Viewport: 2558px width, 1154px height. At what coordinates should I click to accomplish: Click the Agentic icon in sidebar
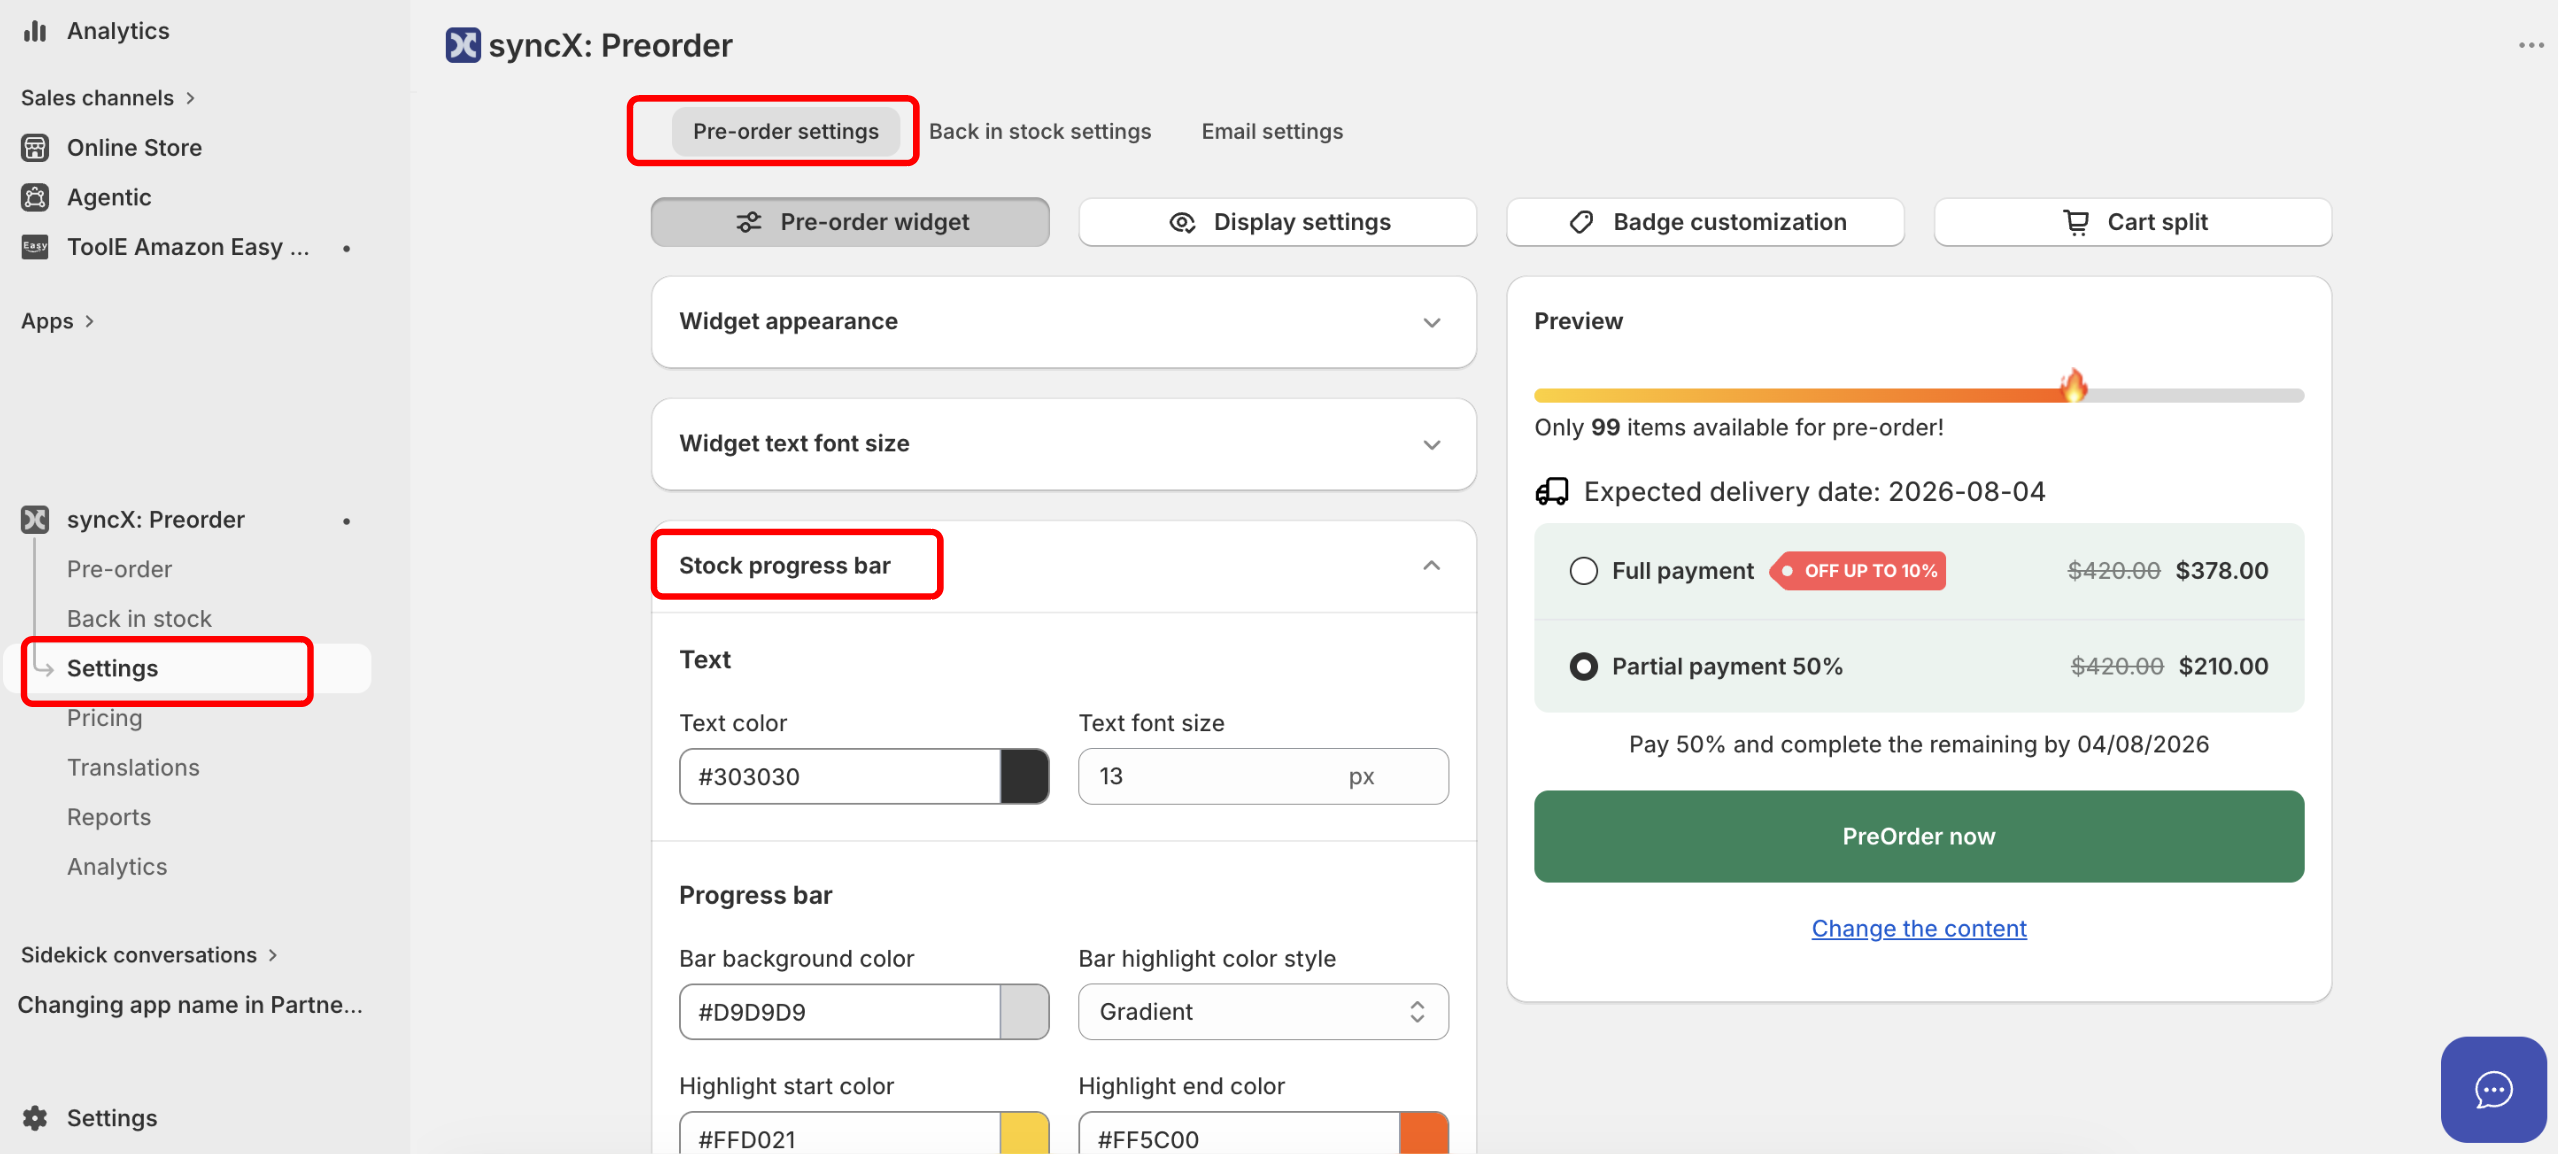[x=35, y=198]
